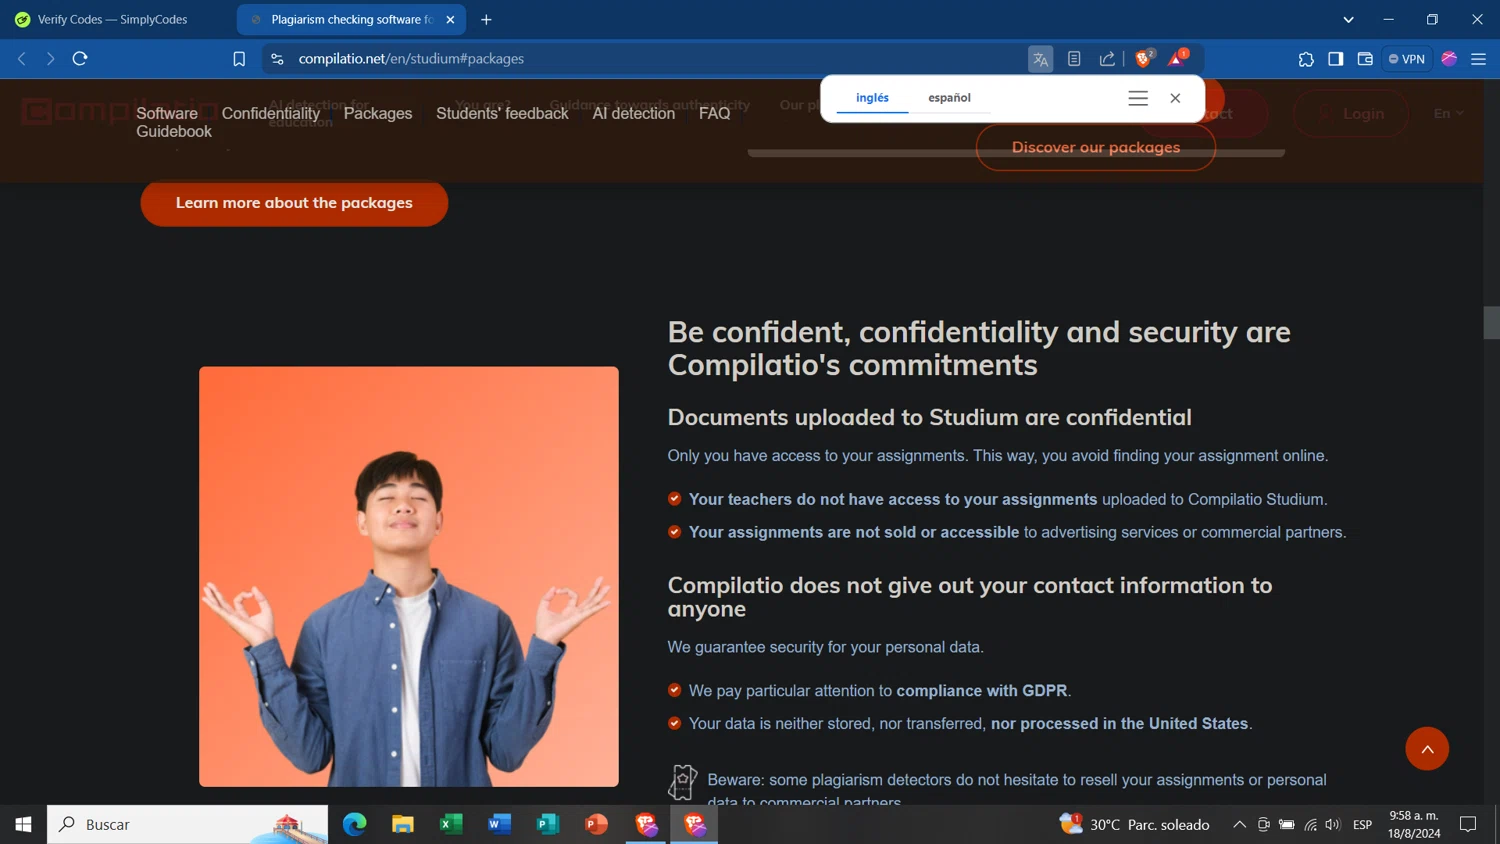Open site settings icon in address bar

(x=277, y=59)
